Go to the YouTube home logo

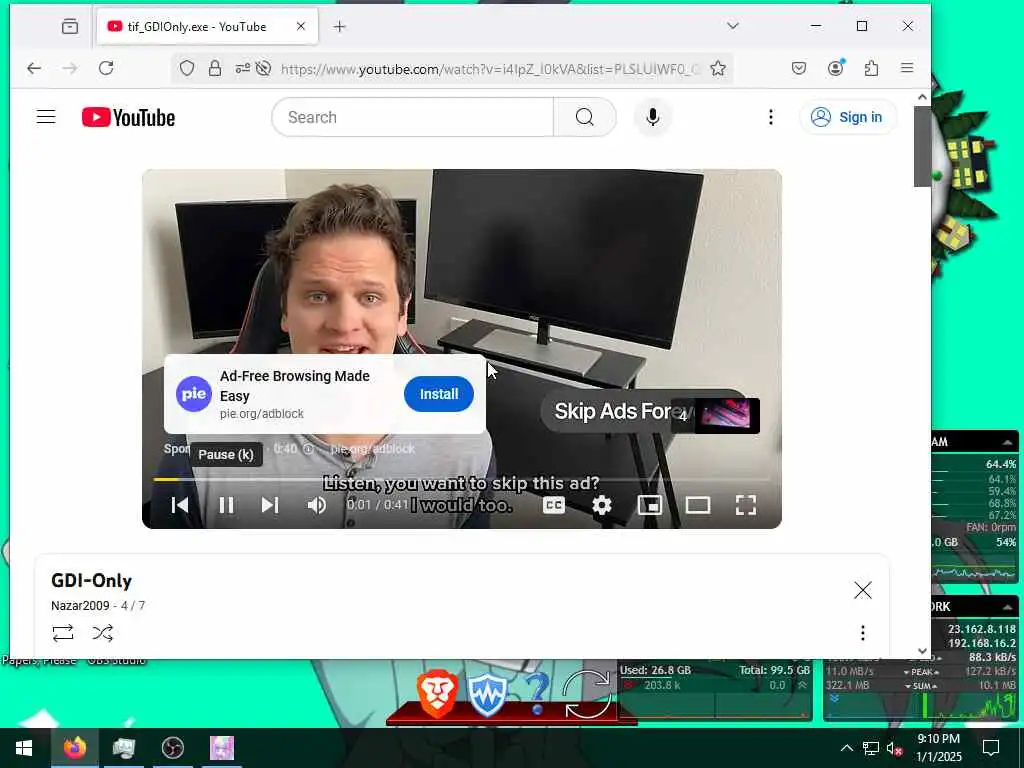(129, 118)
